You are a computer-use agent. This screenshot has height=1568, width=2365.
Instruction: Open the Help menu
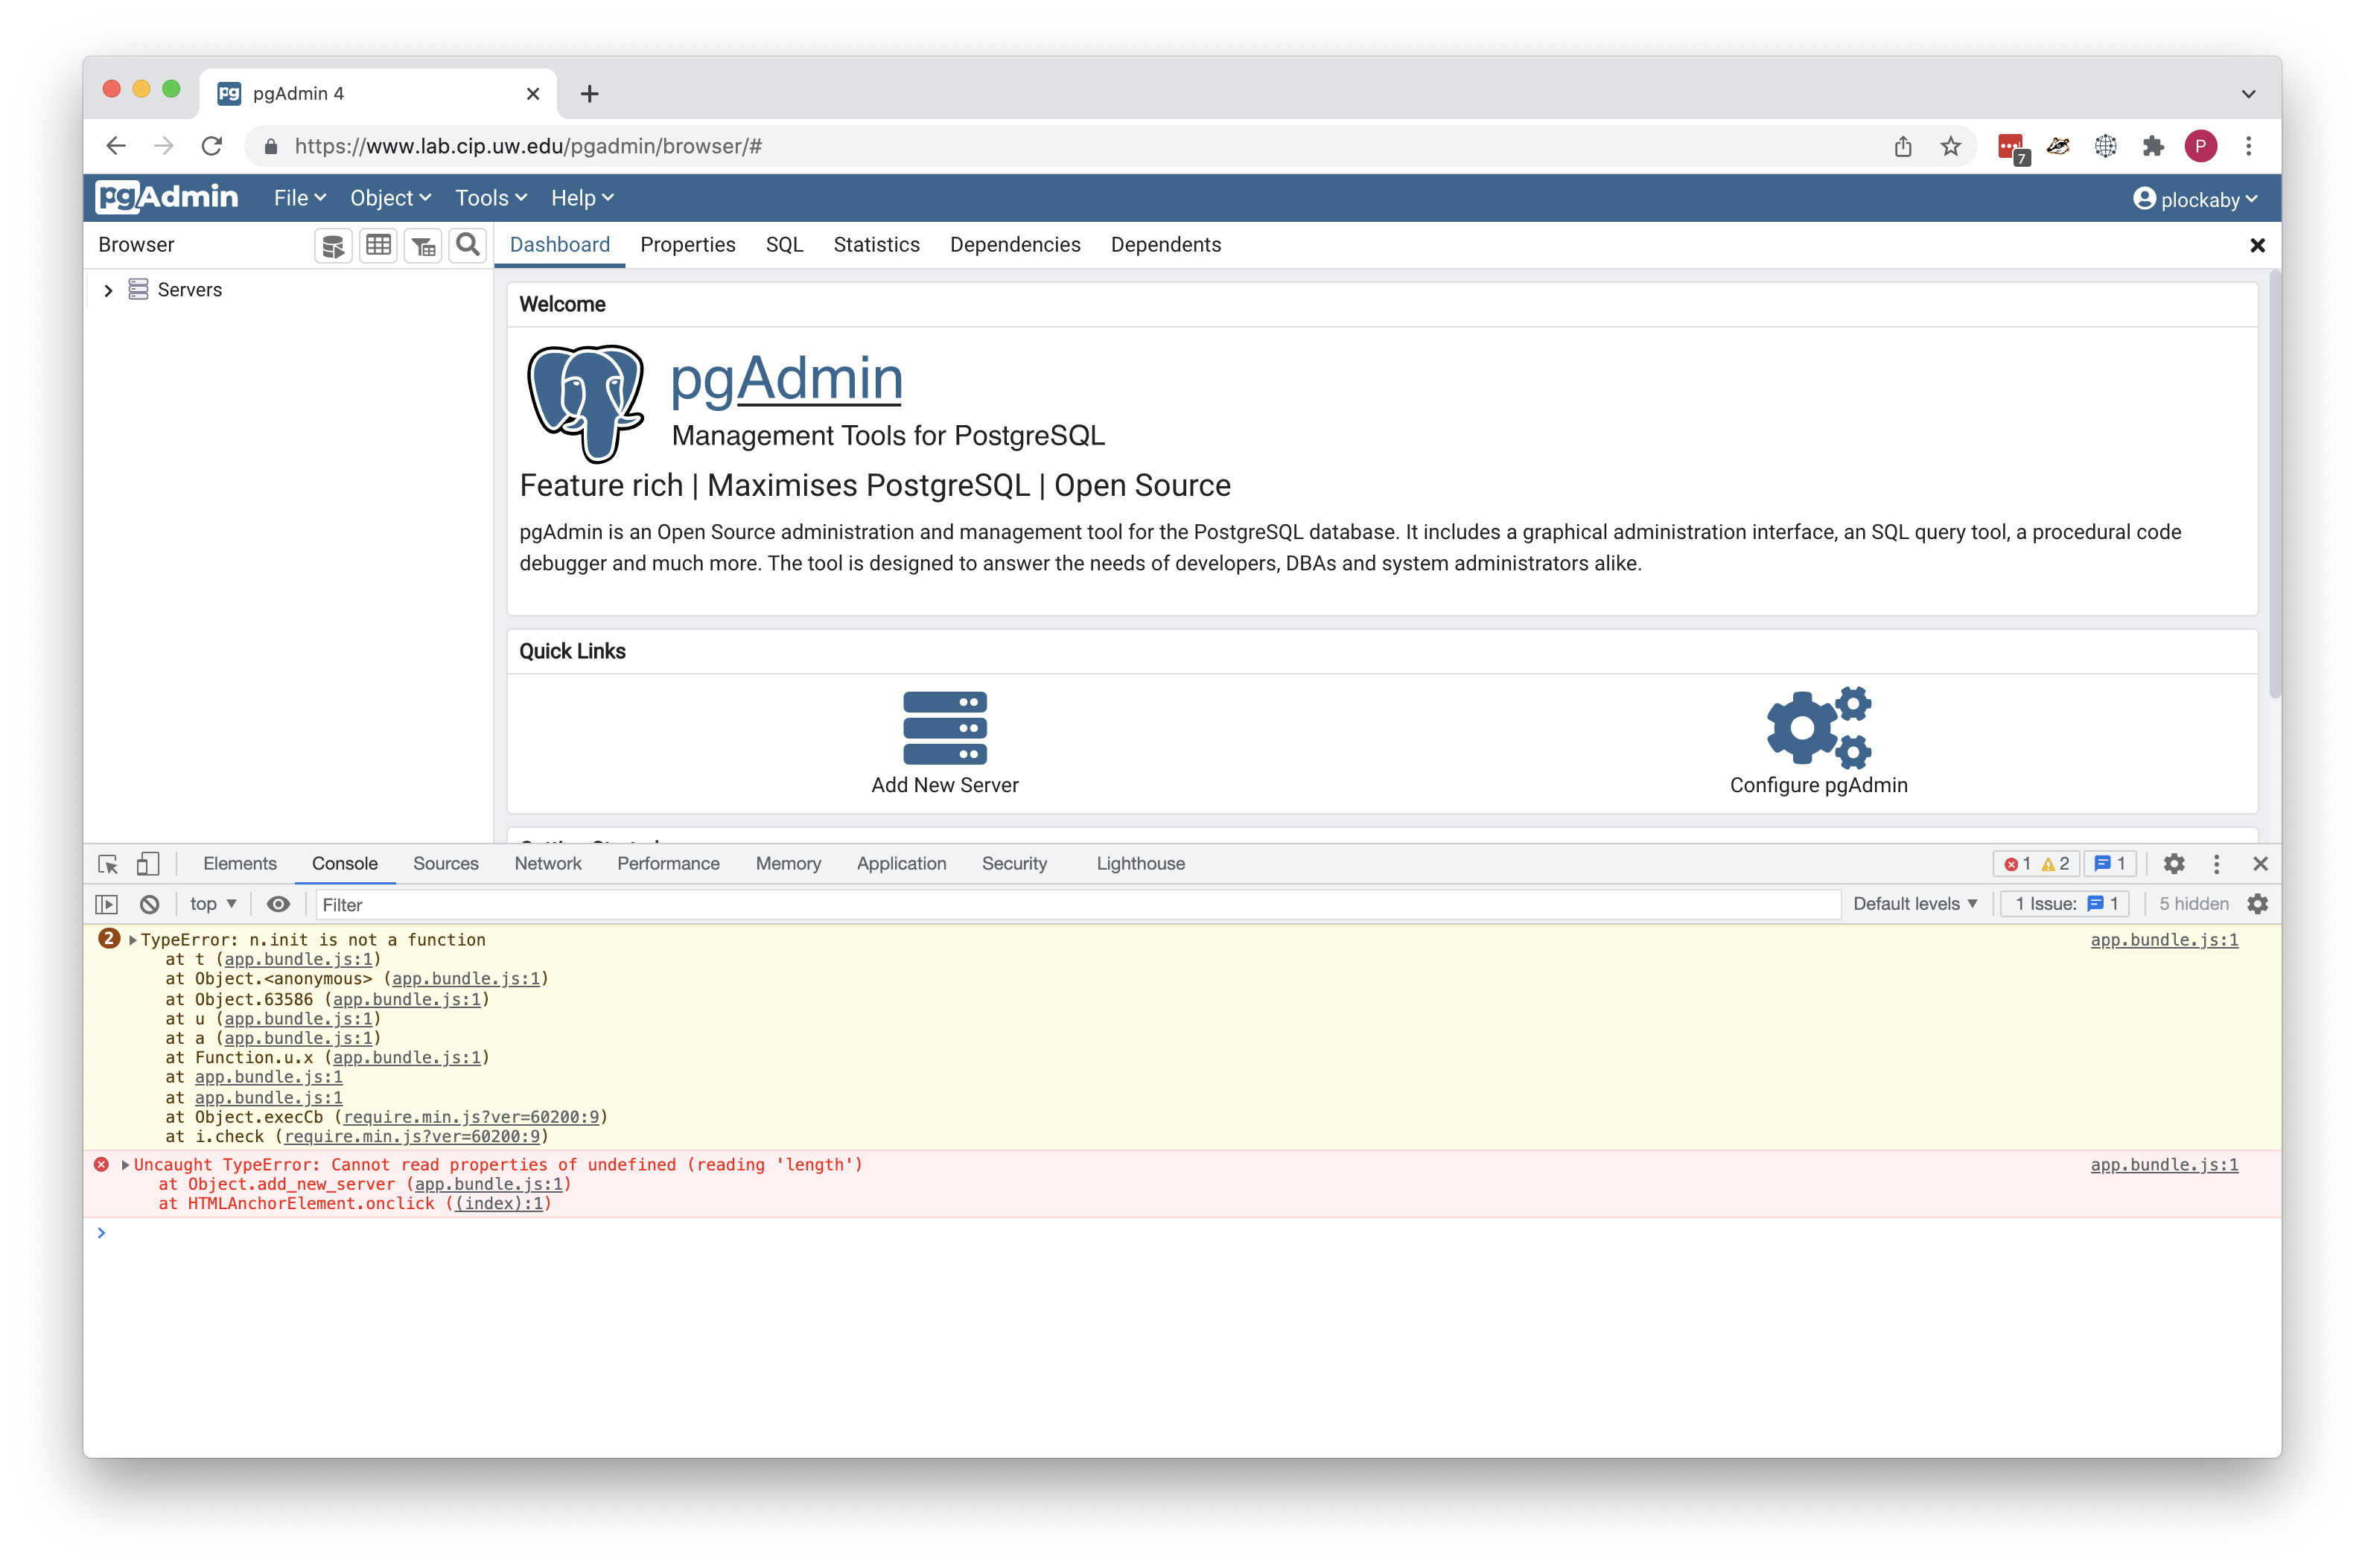click(582, 198)
